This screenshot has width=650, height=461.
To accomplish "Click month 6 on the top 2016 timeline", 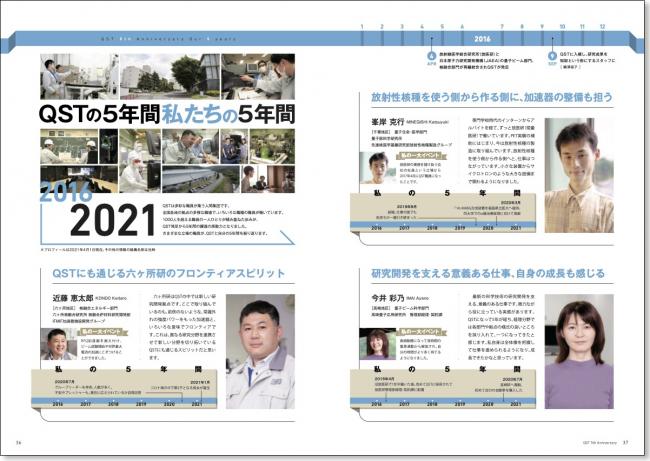I will coord(462,27).
